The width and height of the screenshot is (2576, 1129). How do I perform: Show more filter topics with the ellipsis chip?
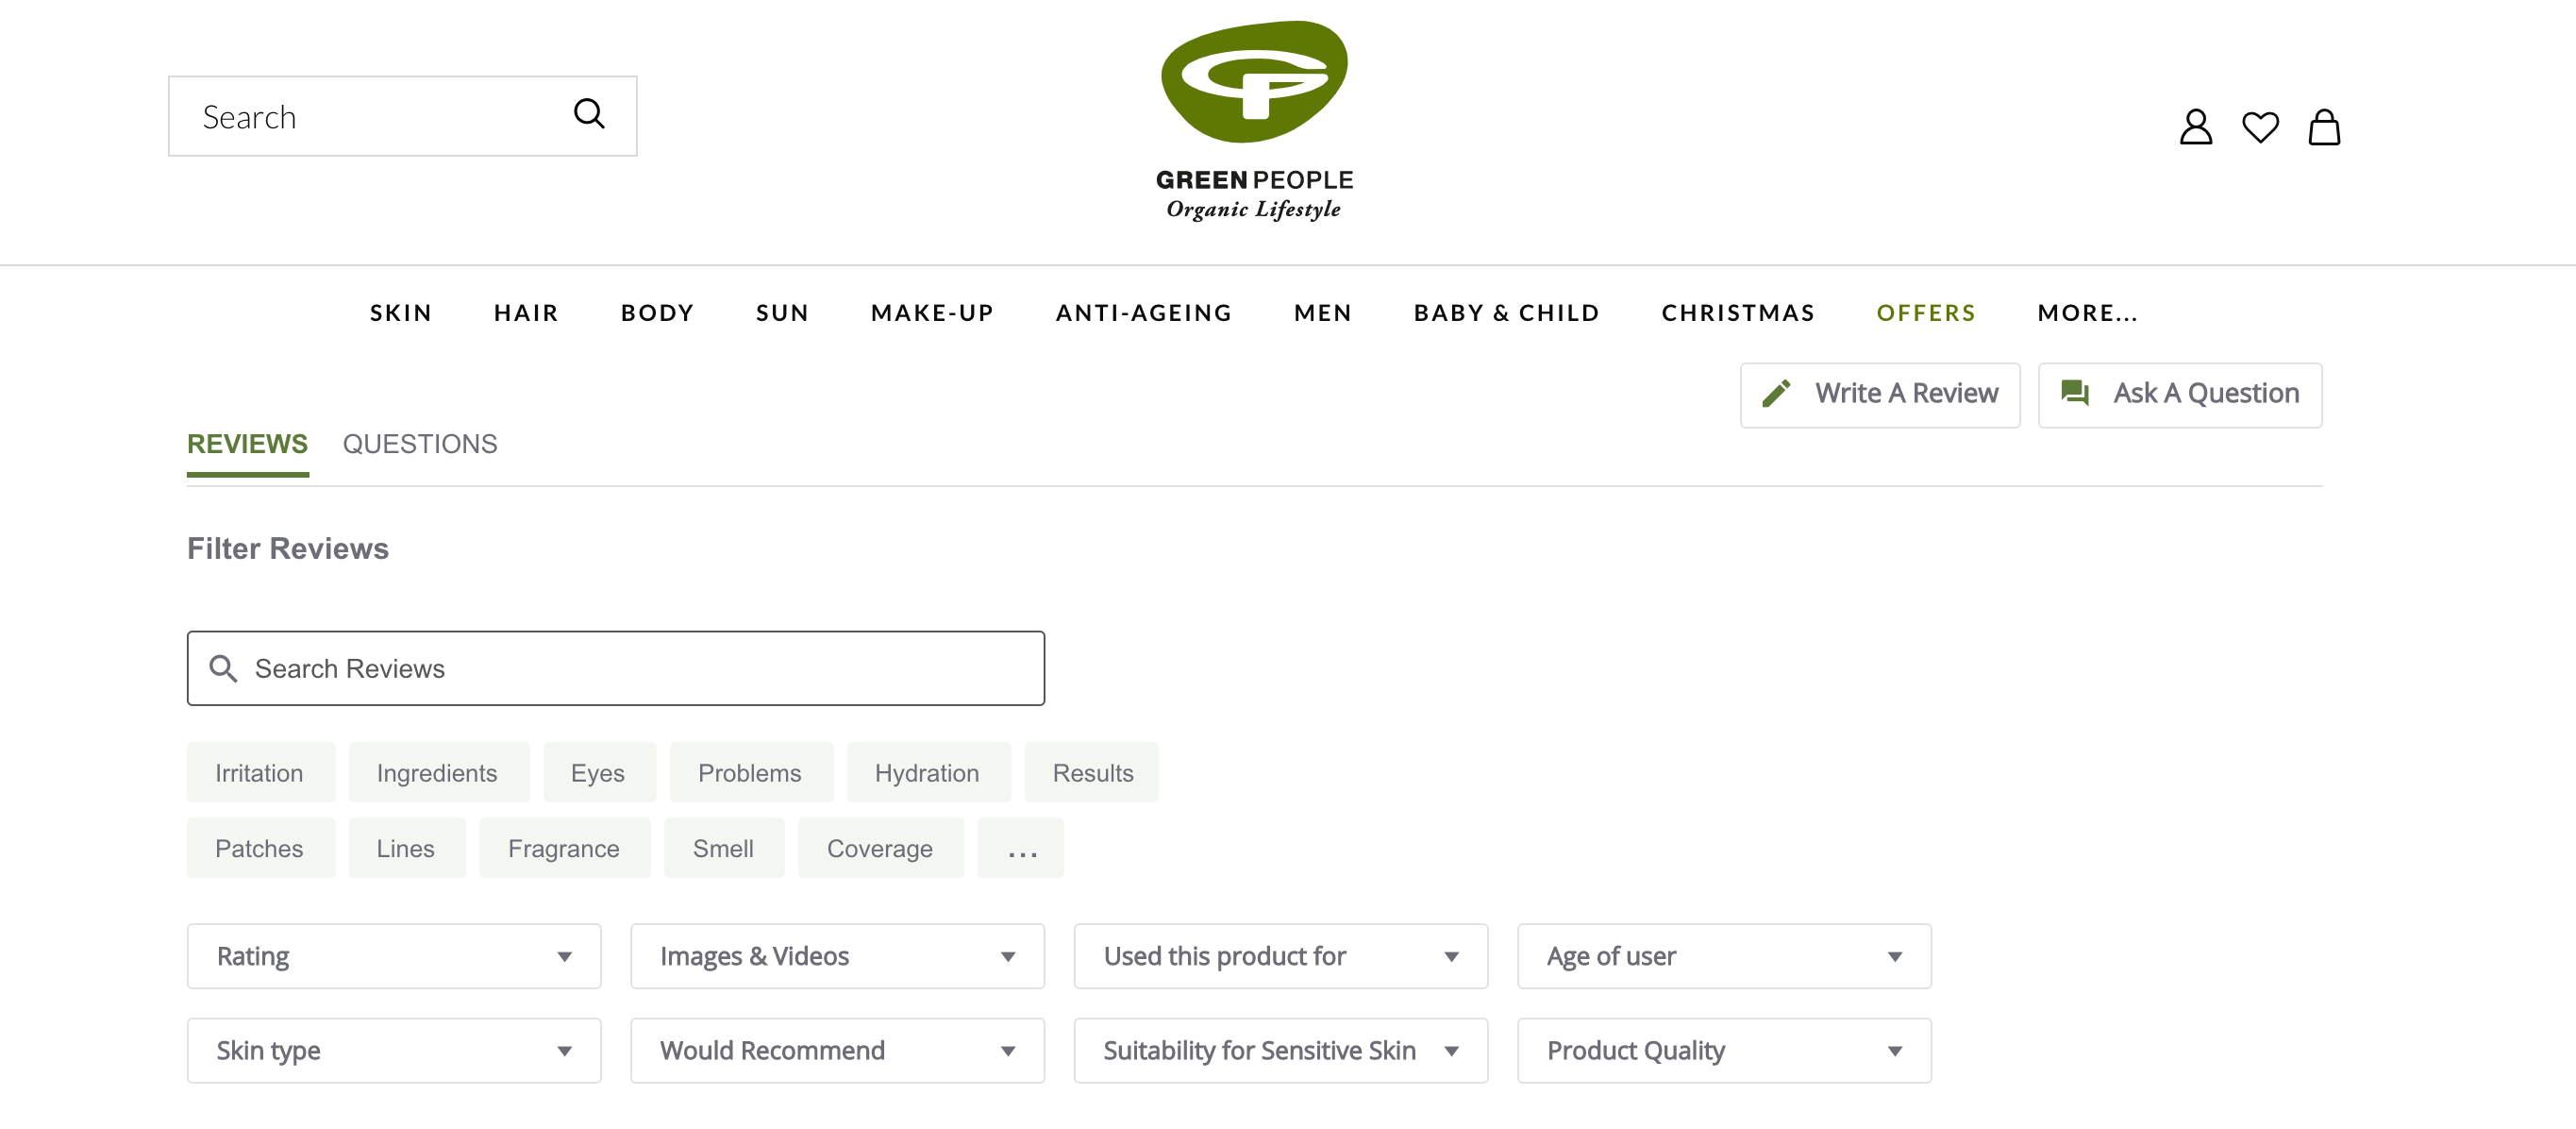click(x=1020, y=849)
